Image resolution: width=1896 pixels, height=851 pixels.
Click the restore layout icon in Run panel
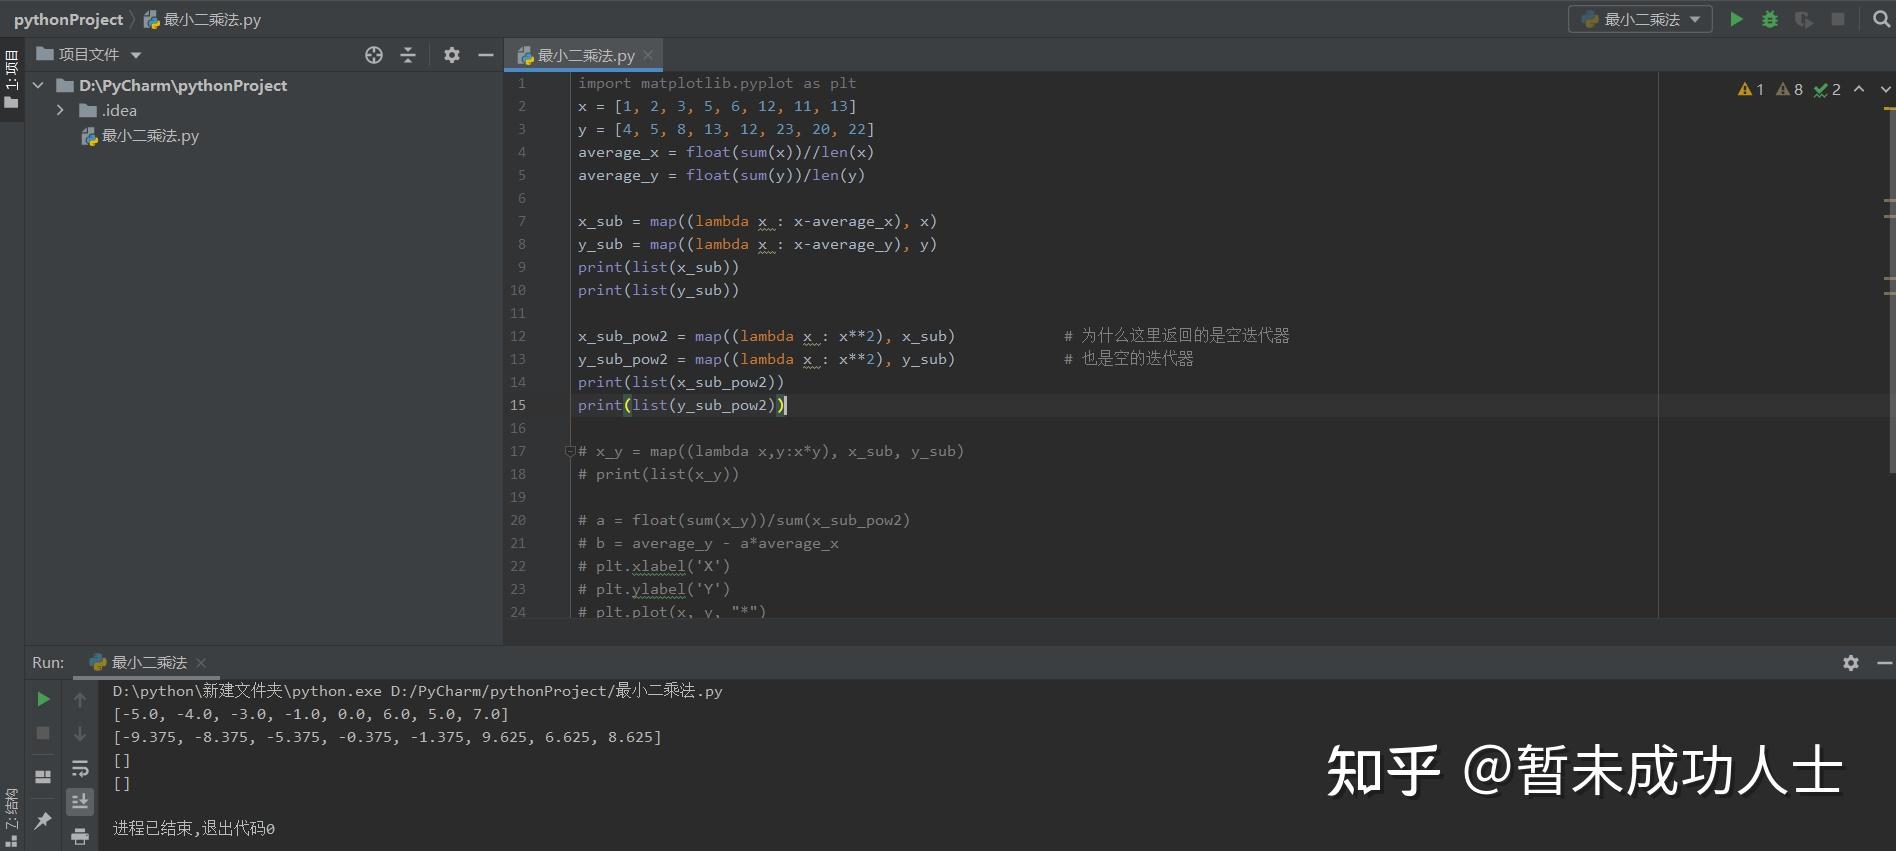pyautogui.click(x=43, y=777)
